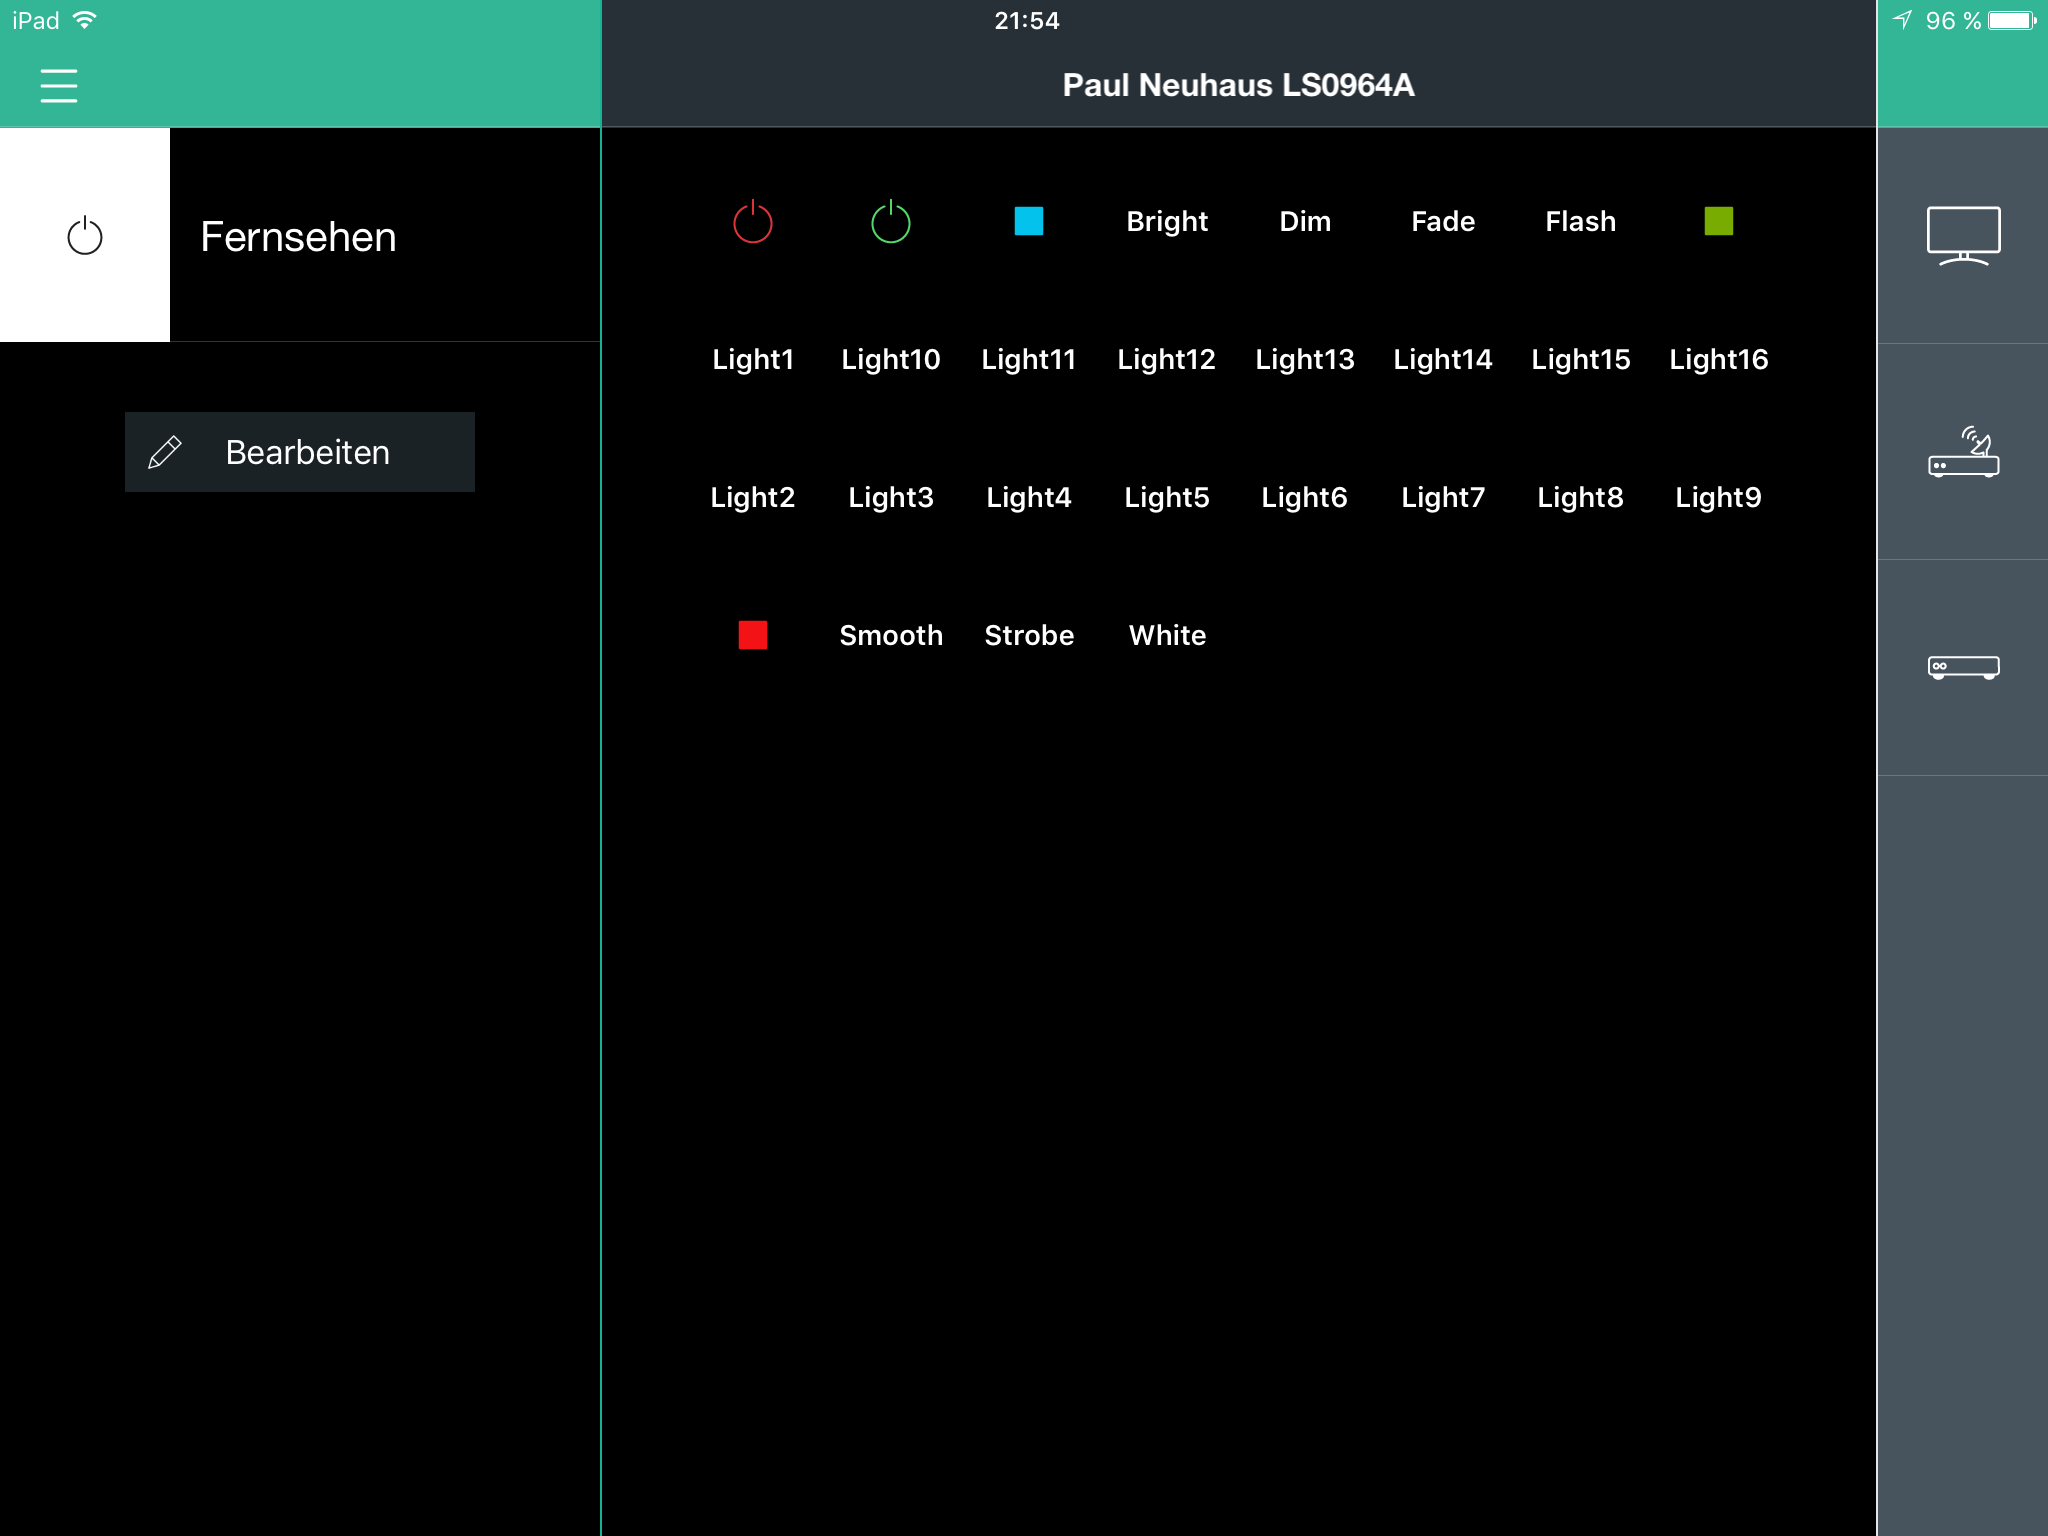2048x1536 pixels.
Task: Activate the Strobe effect
Action: tap(1028, 635)
